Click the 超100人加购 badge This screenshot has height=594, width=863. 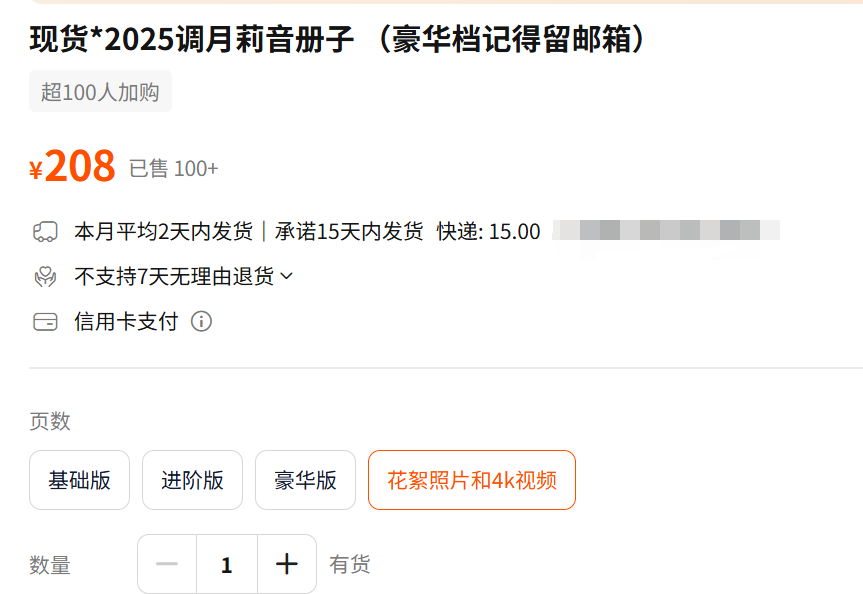(100, 92)
